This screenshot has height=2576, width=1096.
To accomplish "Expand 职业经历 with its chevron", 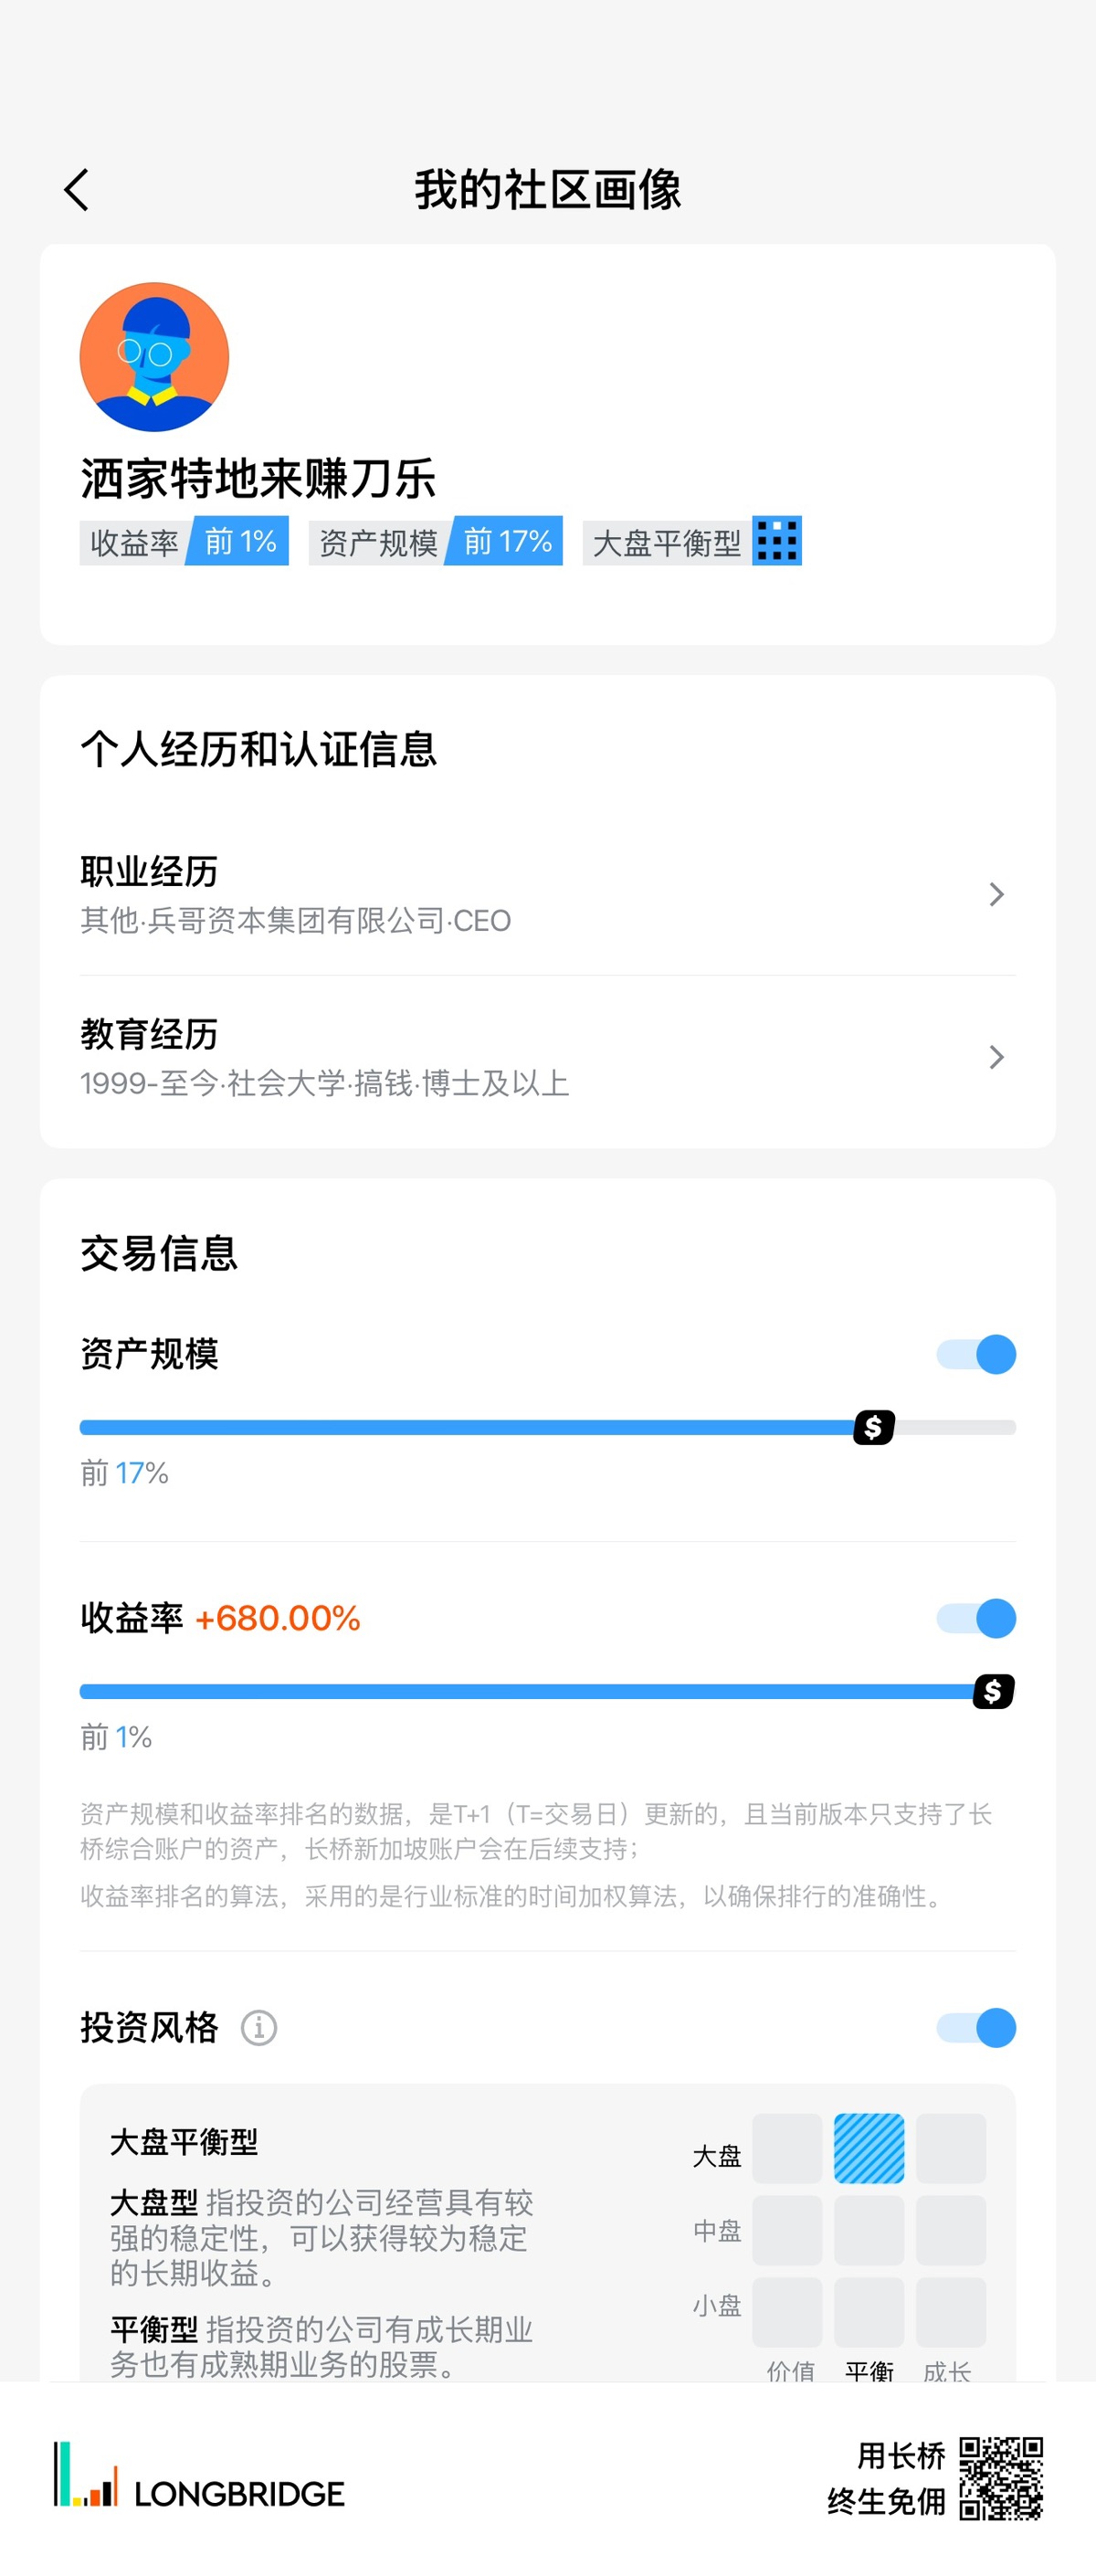I will tap(996, 894).
